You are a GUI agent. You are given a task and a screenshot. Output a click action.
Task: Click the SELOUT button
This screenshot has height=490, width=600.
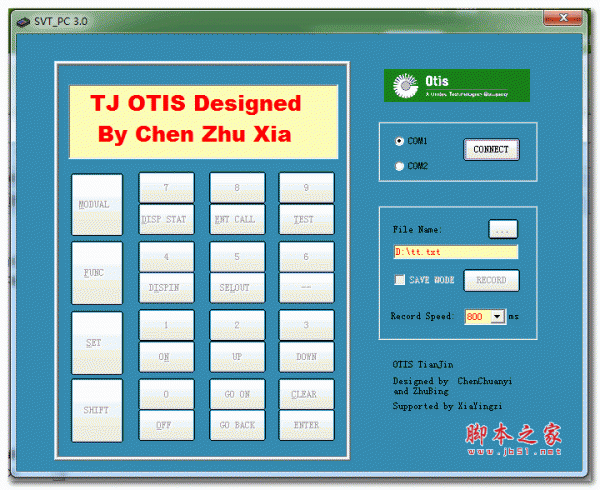[x=237, y=288]
